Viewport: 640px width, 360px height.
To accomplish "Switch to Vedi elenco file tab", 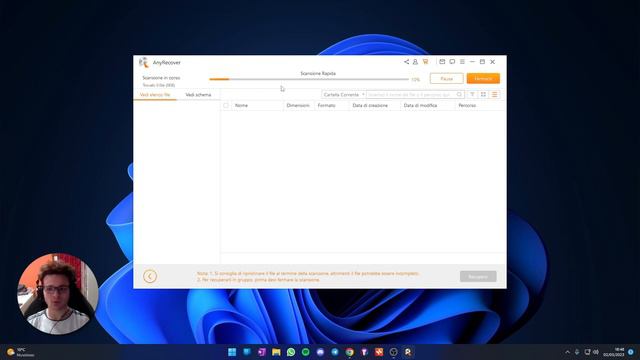I will pos(155,95).
